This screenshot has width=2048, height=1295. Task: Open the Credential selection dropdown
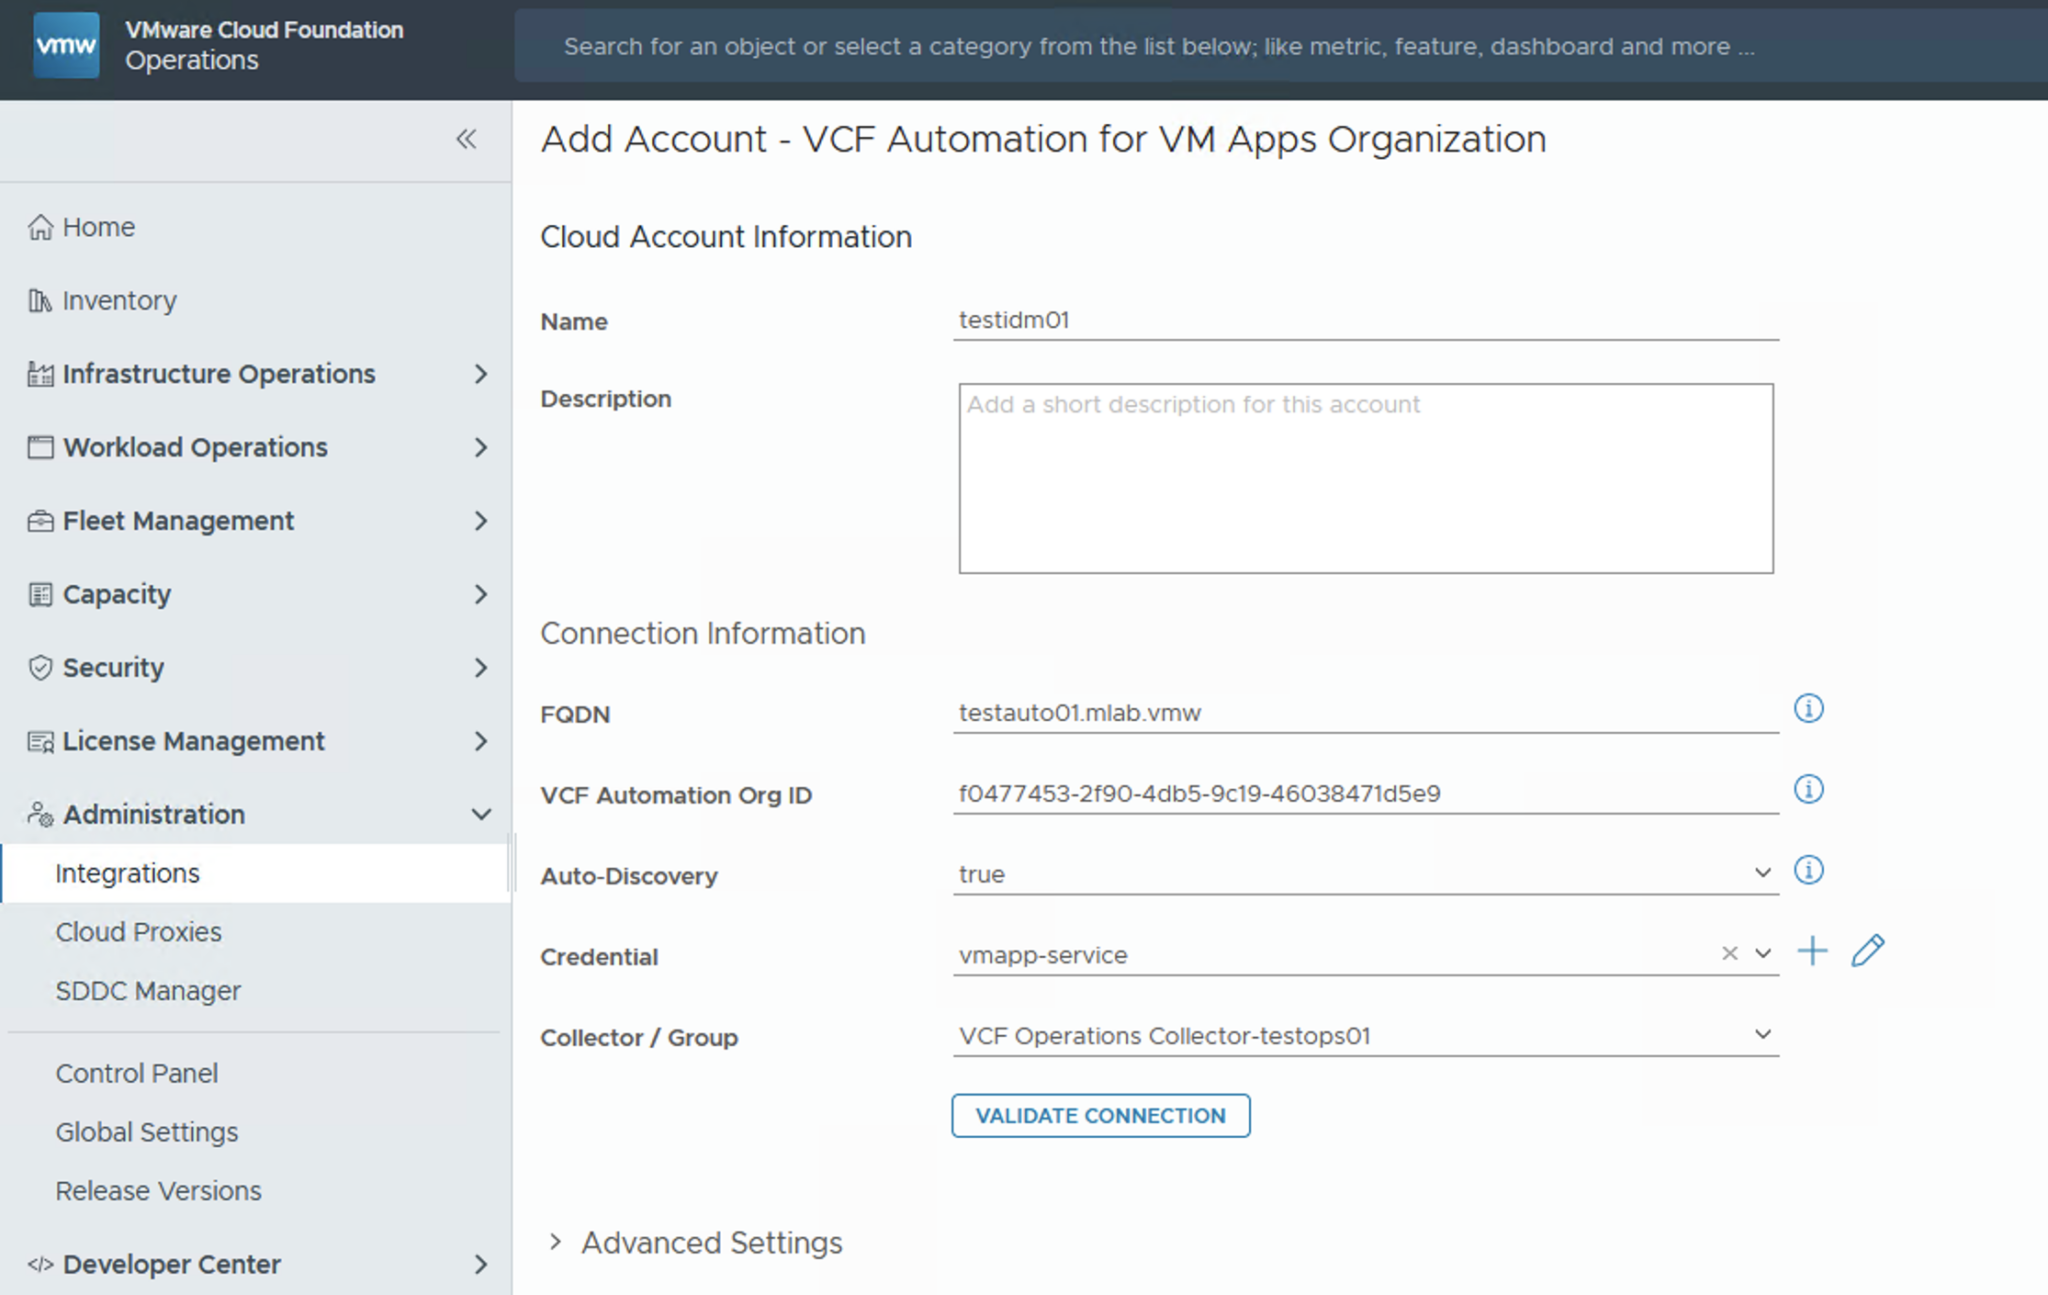click(1763, 953)
